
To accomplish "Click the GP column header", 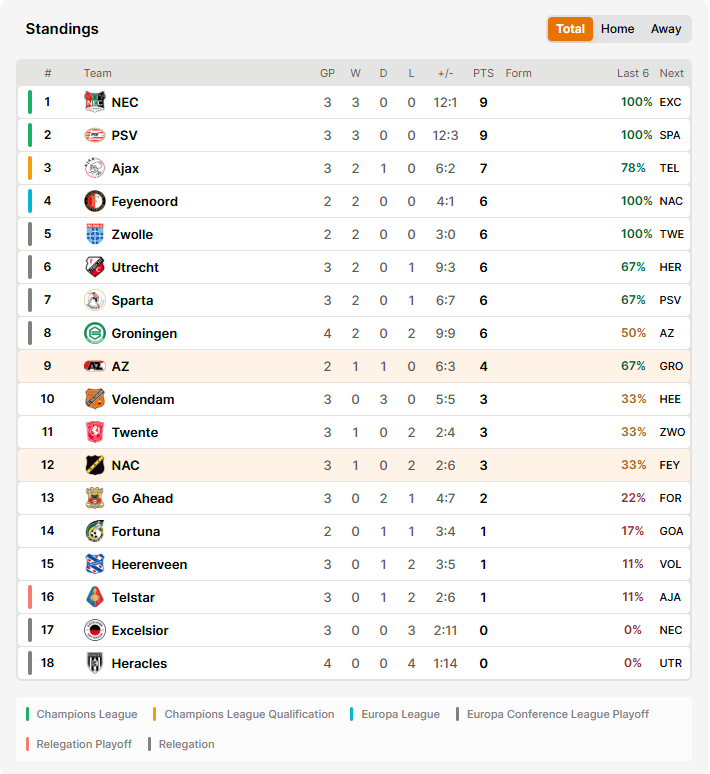I will tap(327, 73).
